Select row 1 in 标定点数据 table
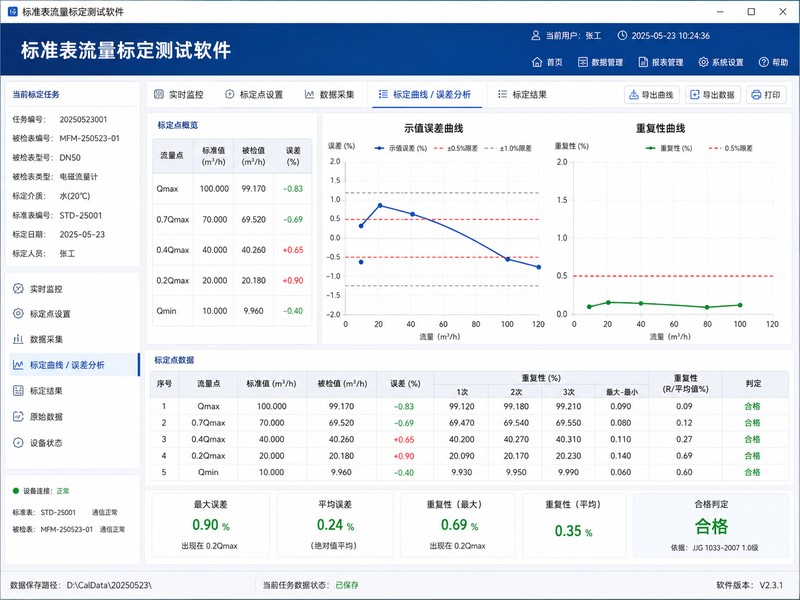Viewport: 800px width, 600px height. click(469, 406)
